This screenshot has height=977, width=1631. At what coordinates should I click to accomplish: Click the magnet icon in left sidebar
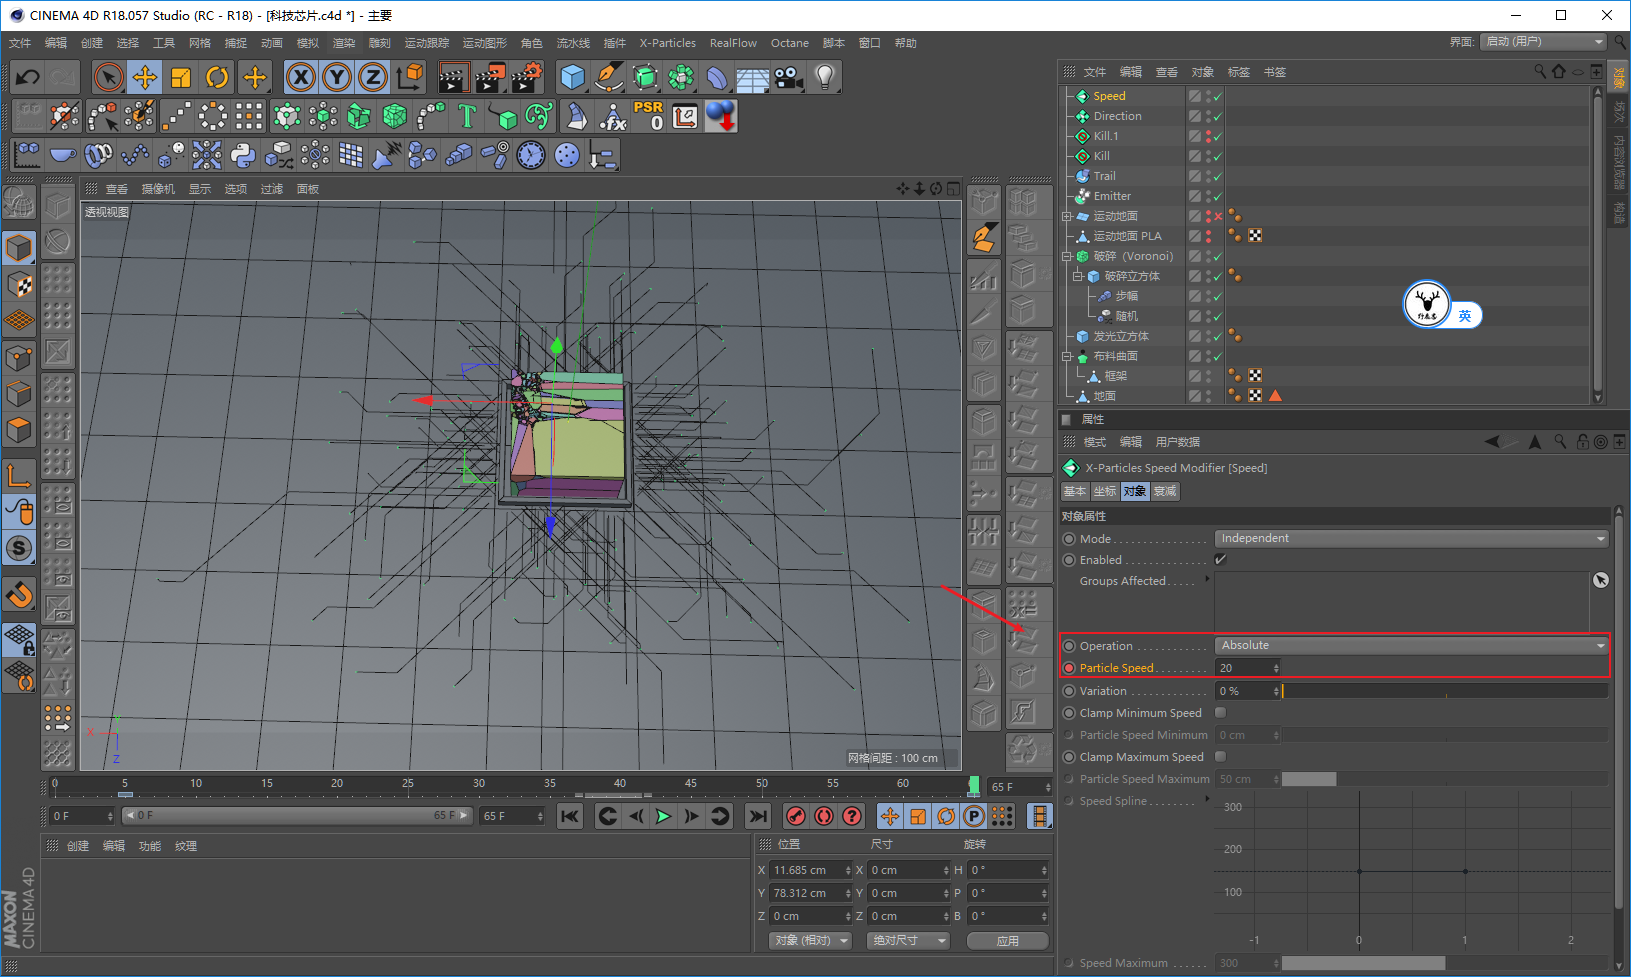pyautogui.click(x=19, y=595)
